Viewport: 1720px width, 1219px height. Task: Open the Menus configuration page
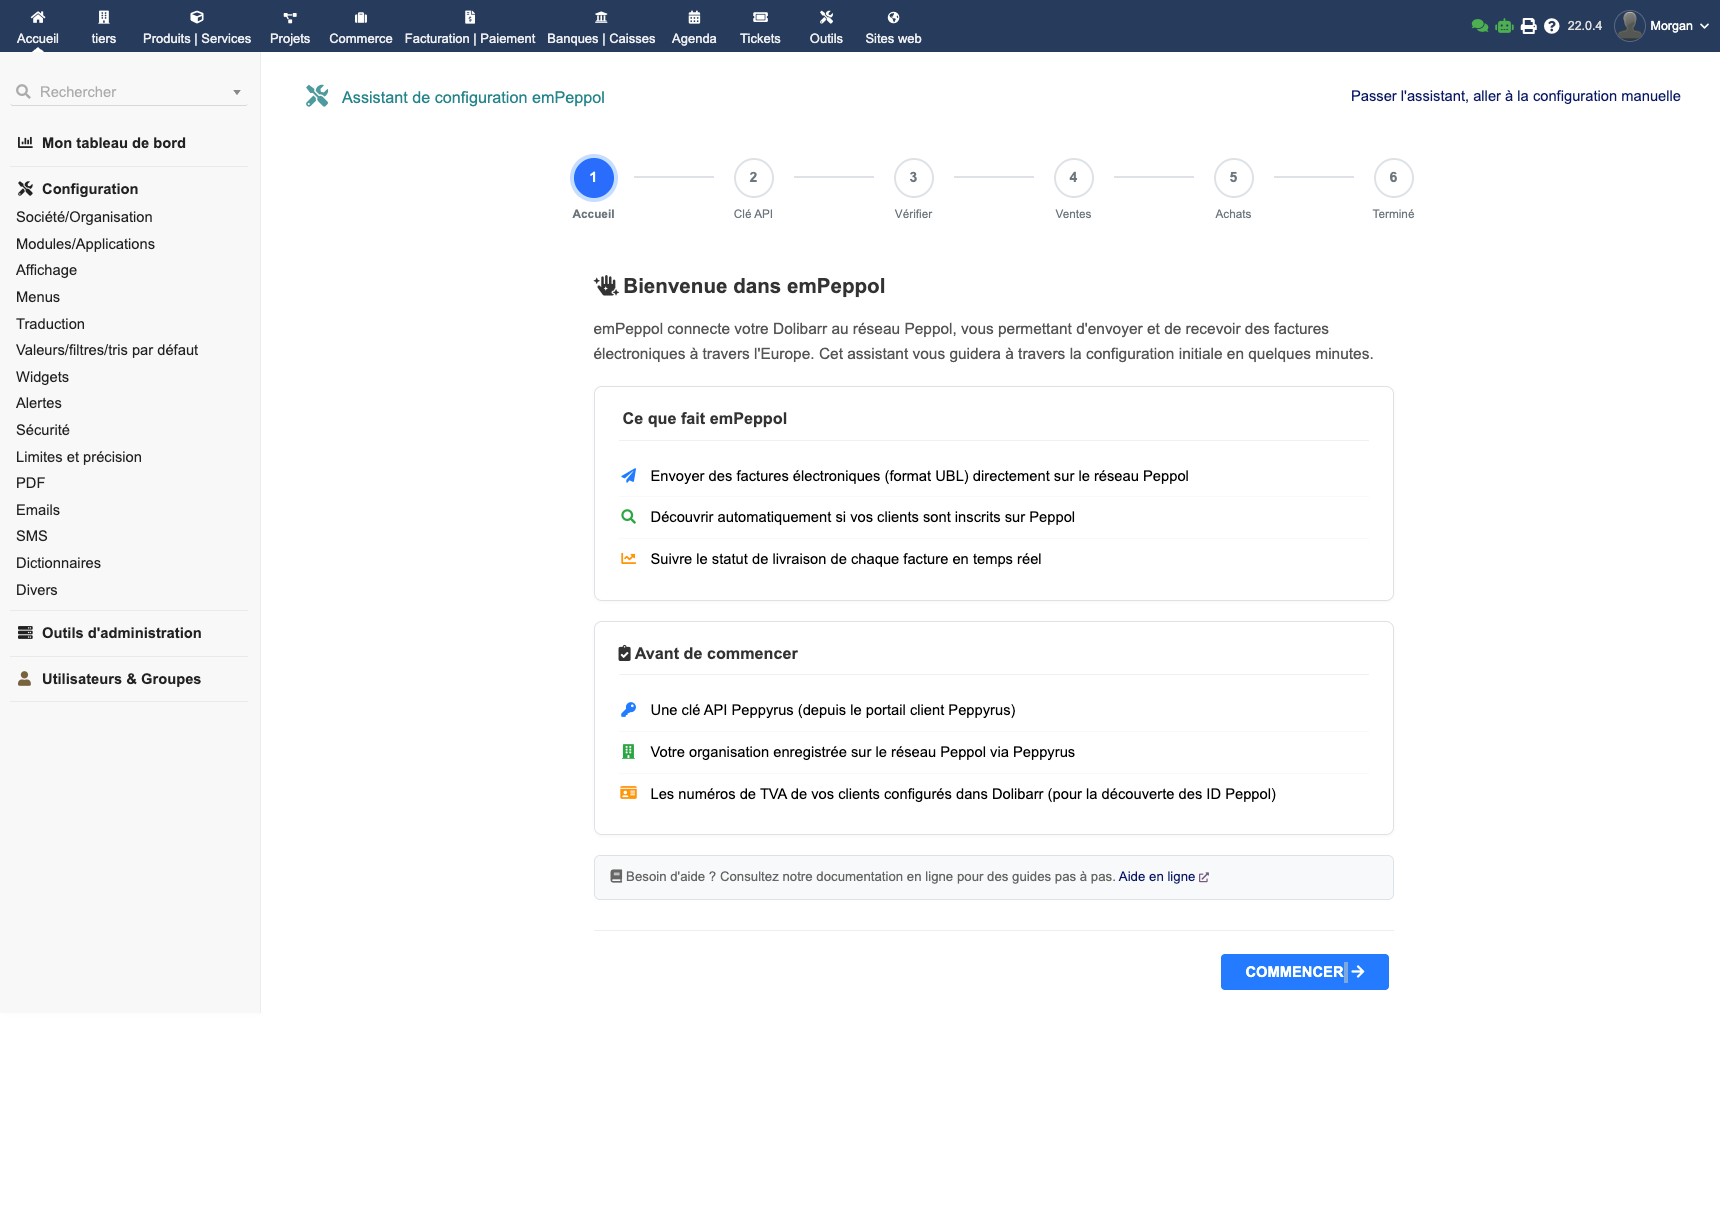coord(38,297)
